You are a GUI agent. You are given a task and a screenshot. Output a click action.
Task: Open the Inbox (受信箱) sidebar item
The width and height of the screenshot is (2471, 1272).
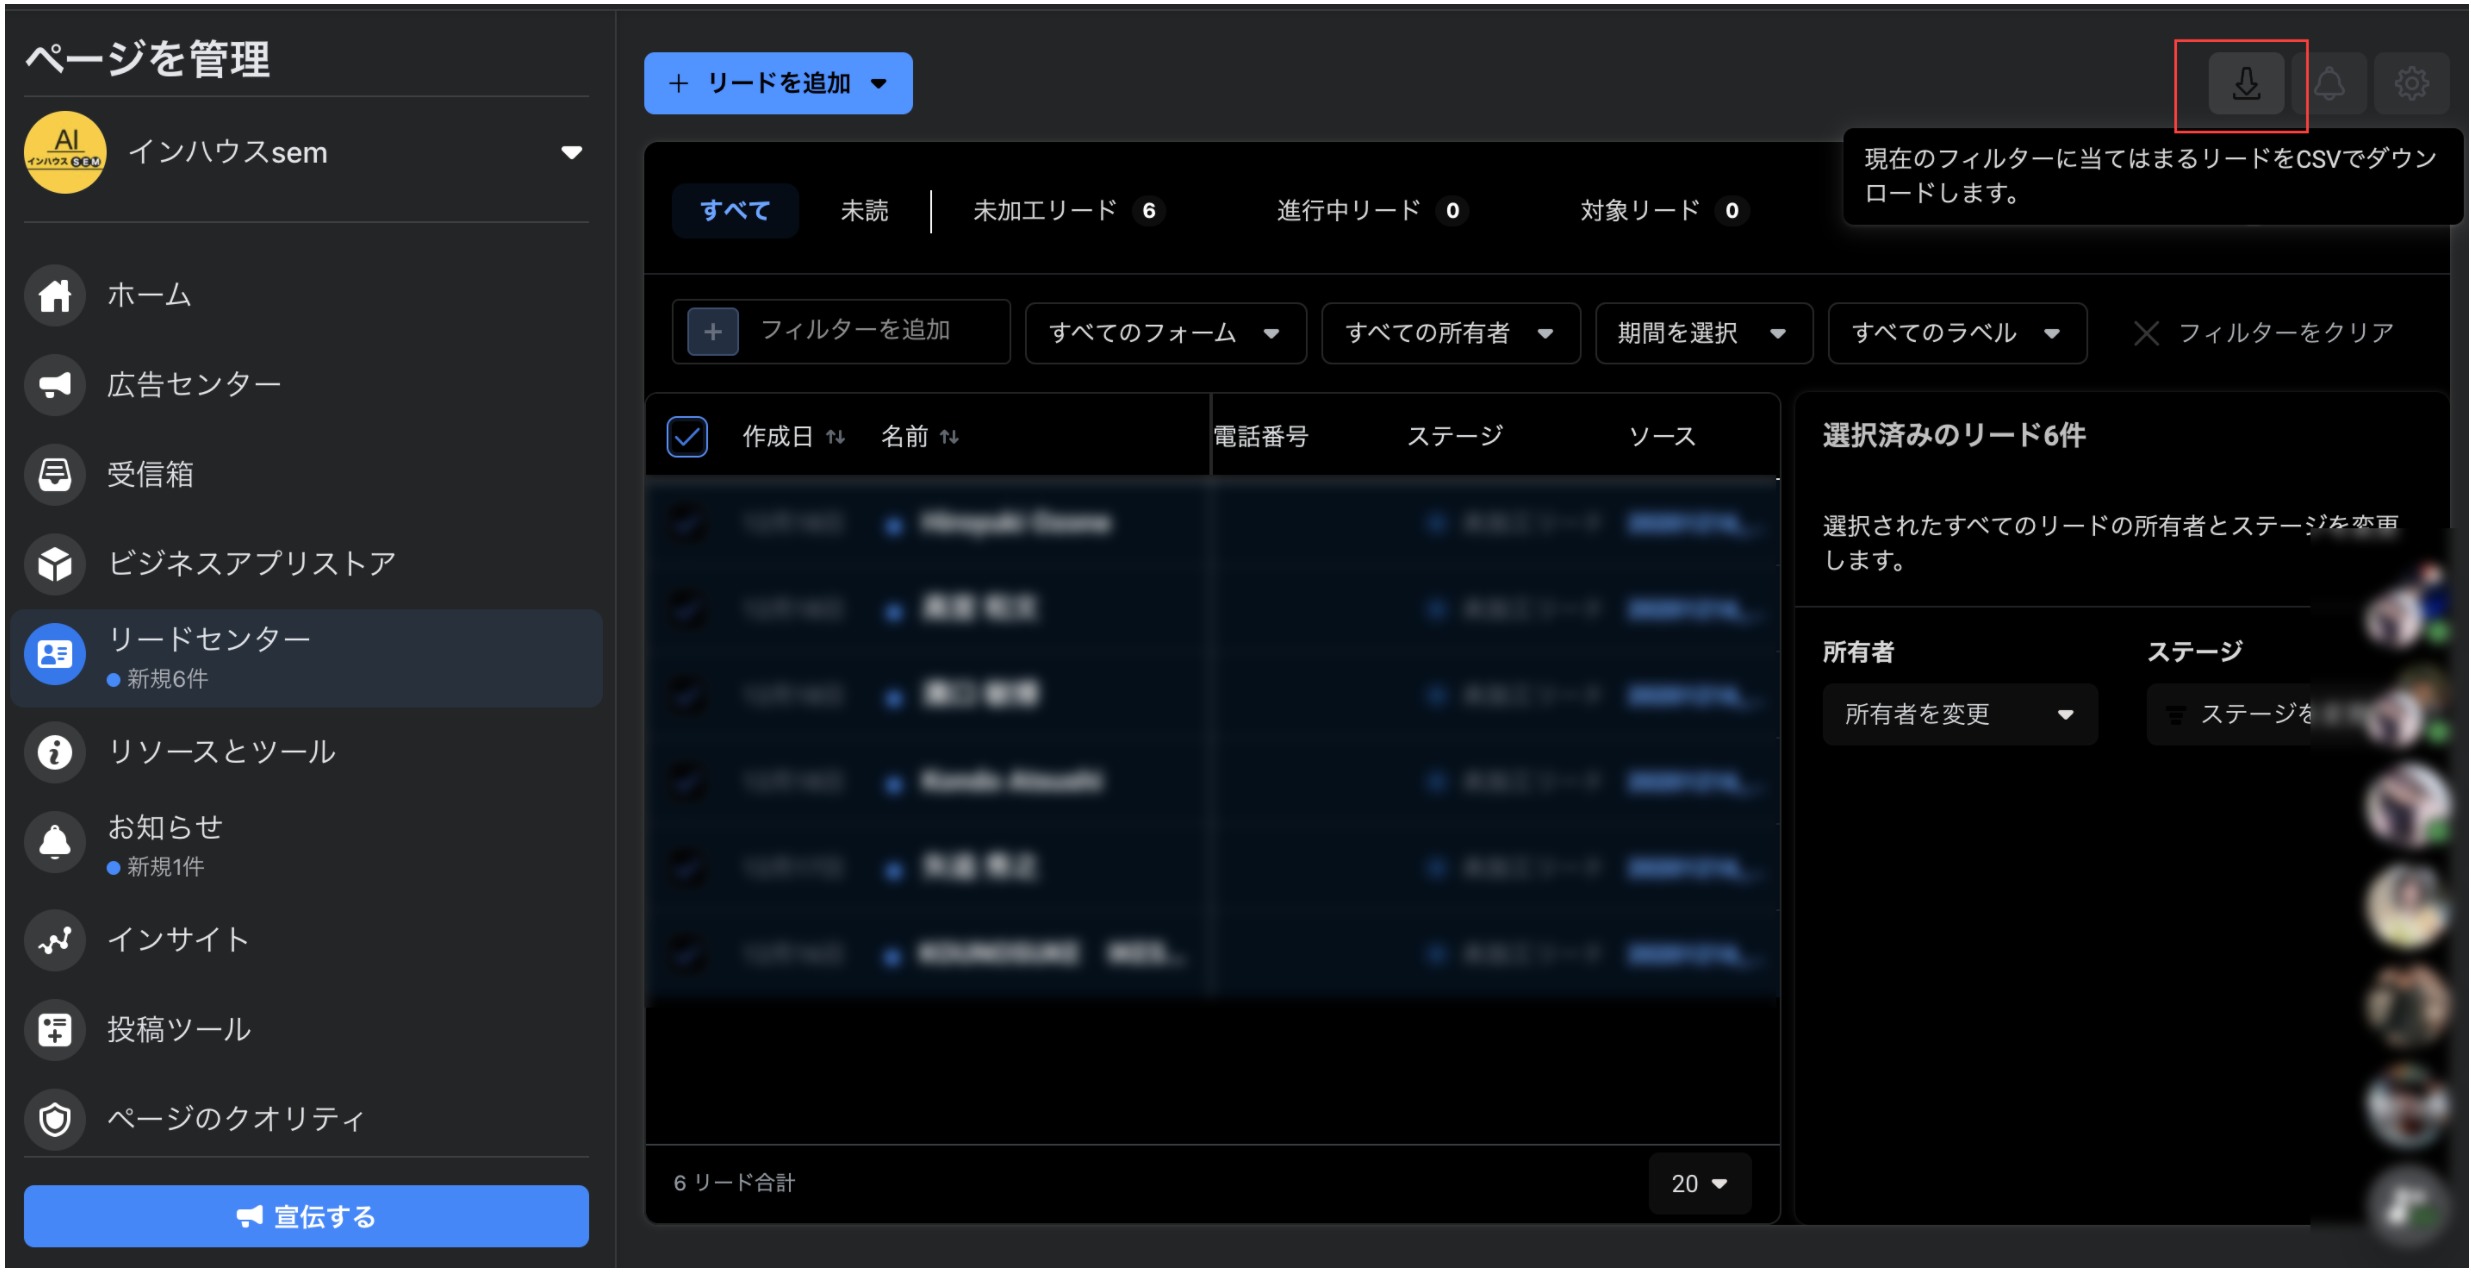(x=150, y=474)
